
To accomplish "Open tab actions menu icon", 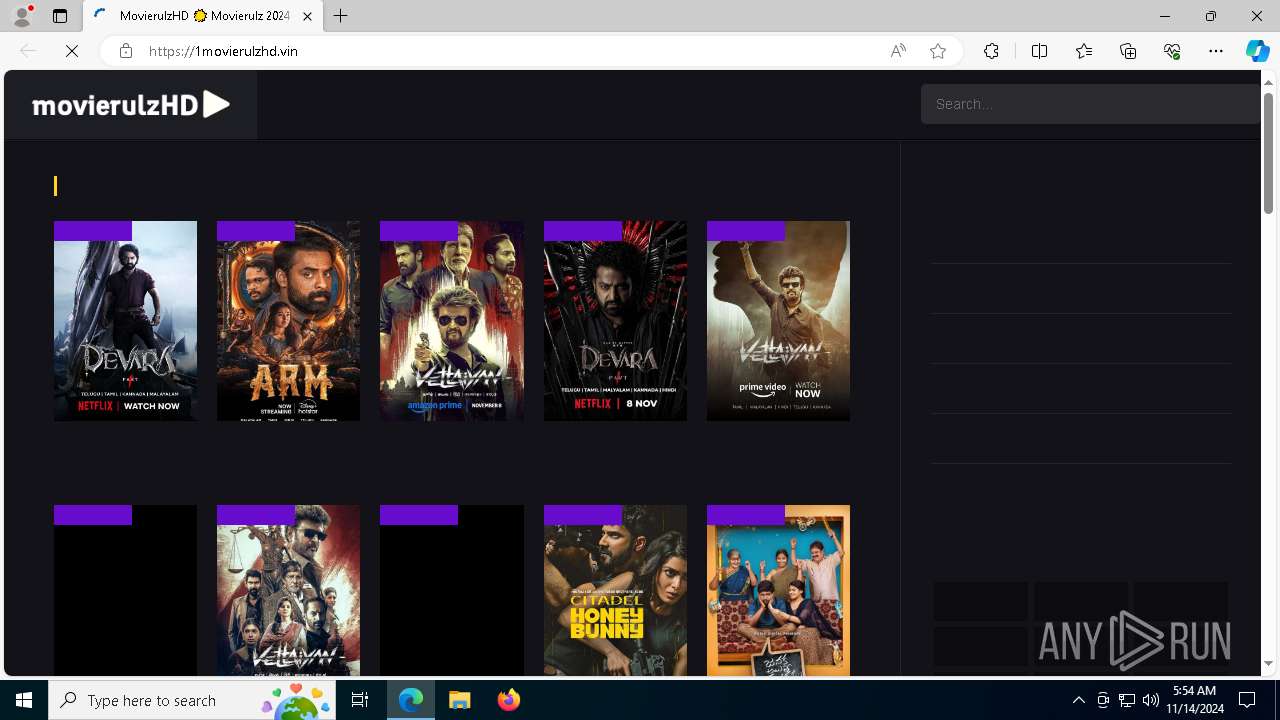I will click(60, 16).
